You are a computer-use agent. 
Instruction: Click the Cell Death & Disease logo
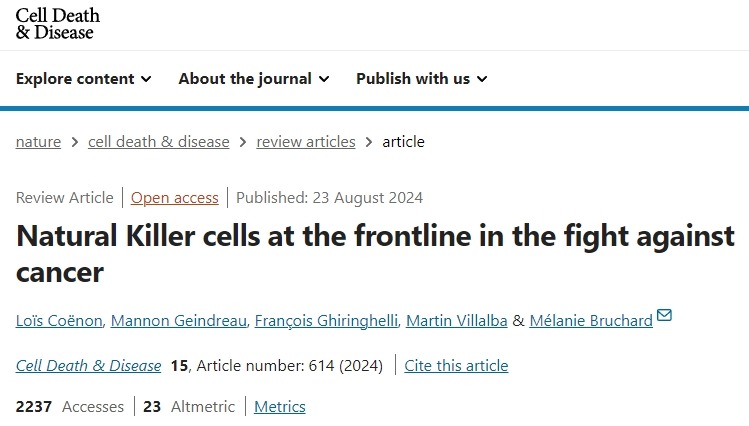pos(58,24)
